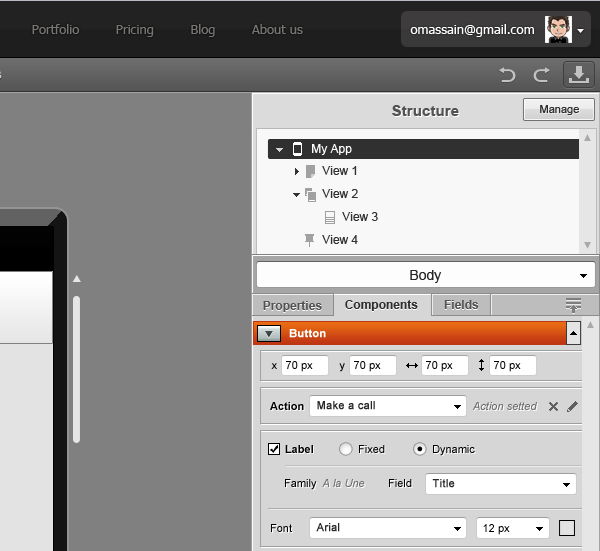Click the page icon of View 1
Viewport: 600px width, 551px height.
tap(311, 171)
